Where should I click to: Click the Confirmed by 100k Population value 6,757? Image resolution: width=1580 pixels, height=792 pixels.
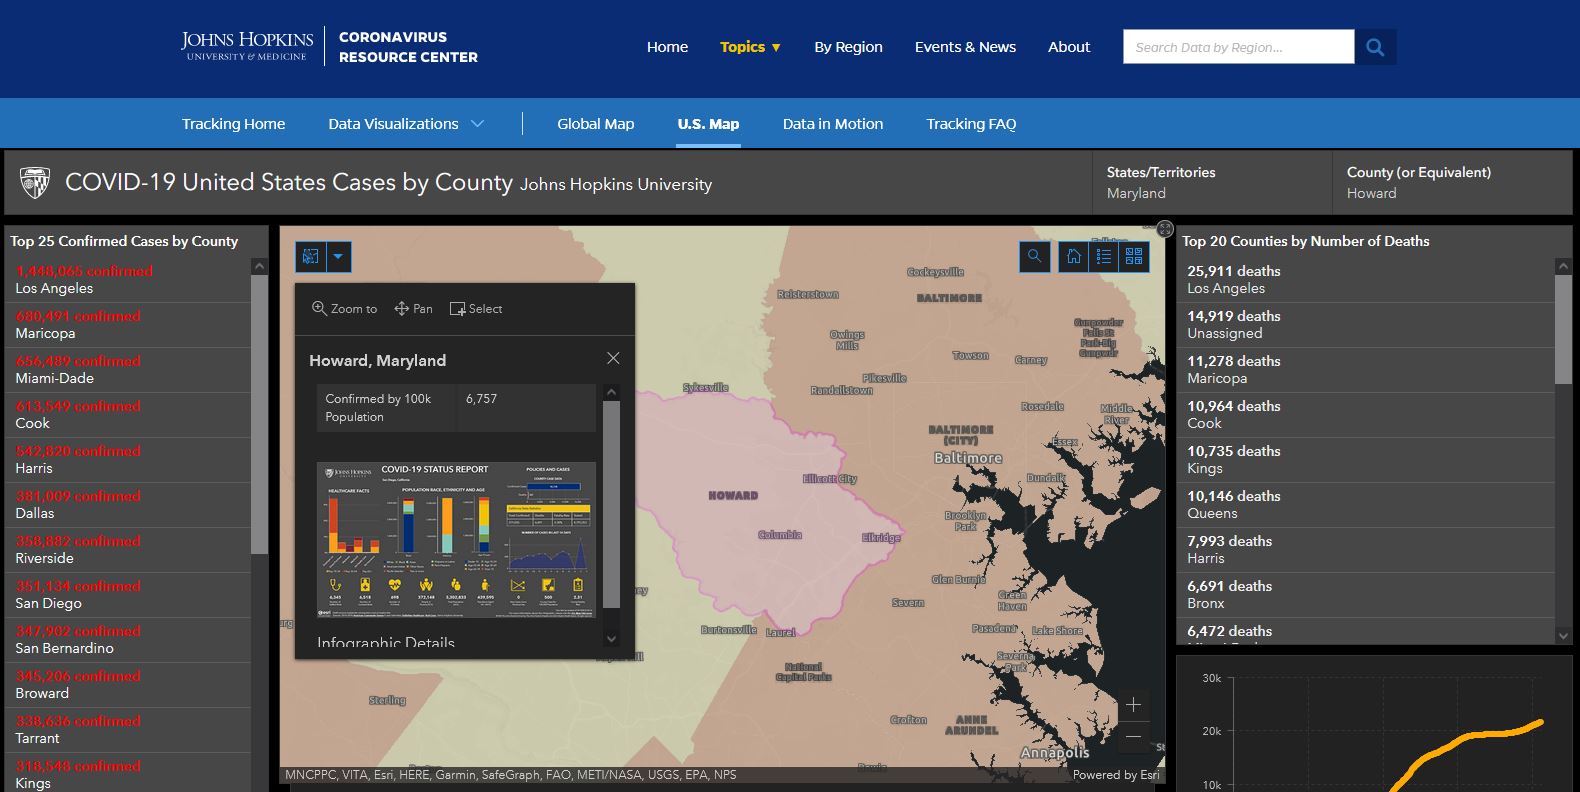coord(481,398)
